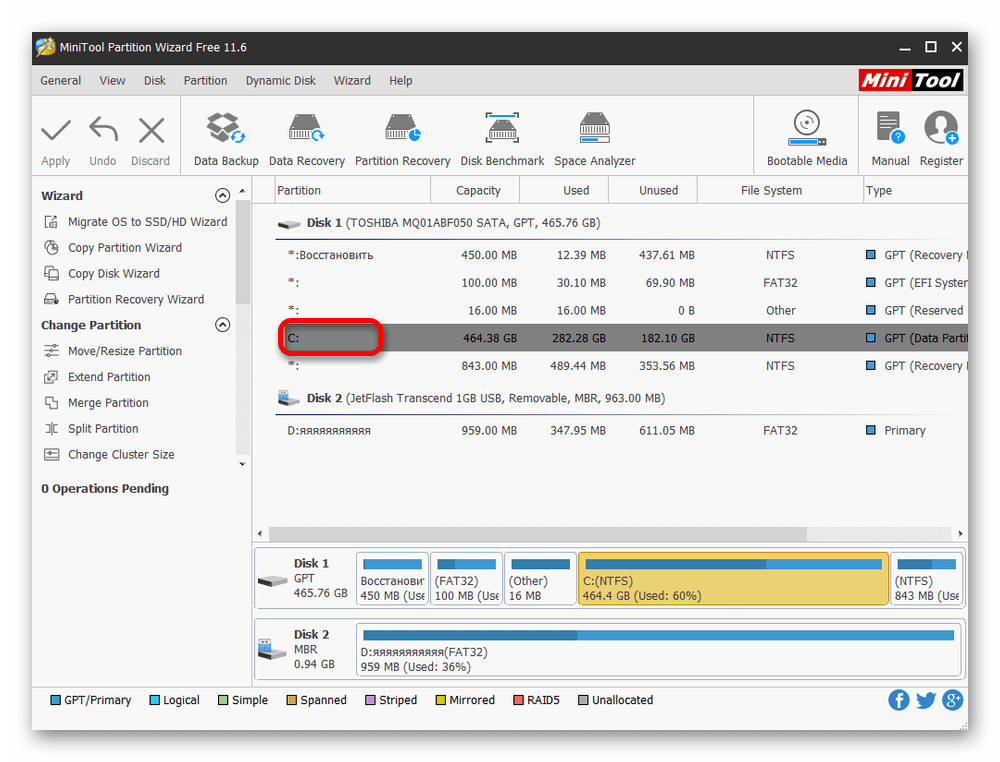1000x762 pixels.
Task: Click the MiniTool logo
Action: pyautogui.click(x=911, y=80)
